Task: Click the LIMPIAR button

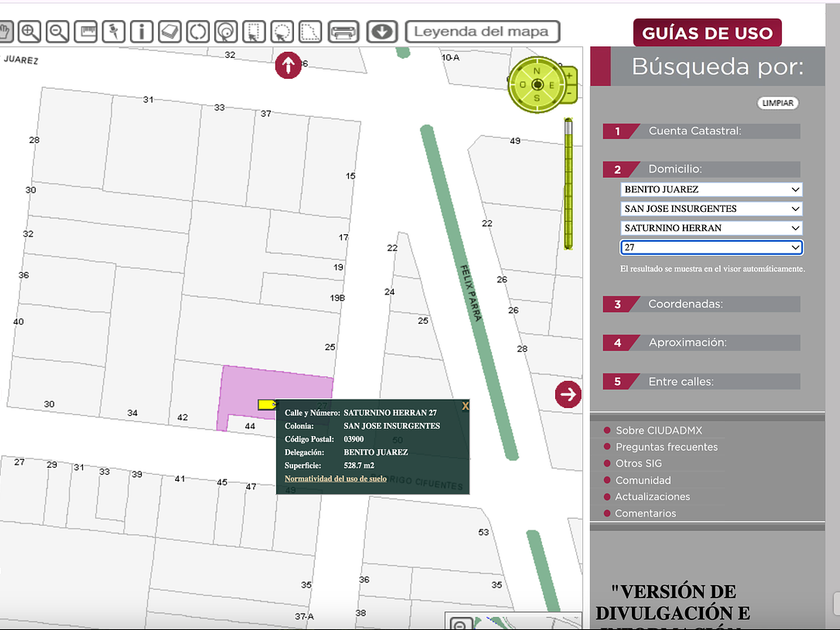Action: [778, 103]
